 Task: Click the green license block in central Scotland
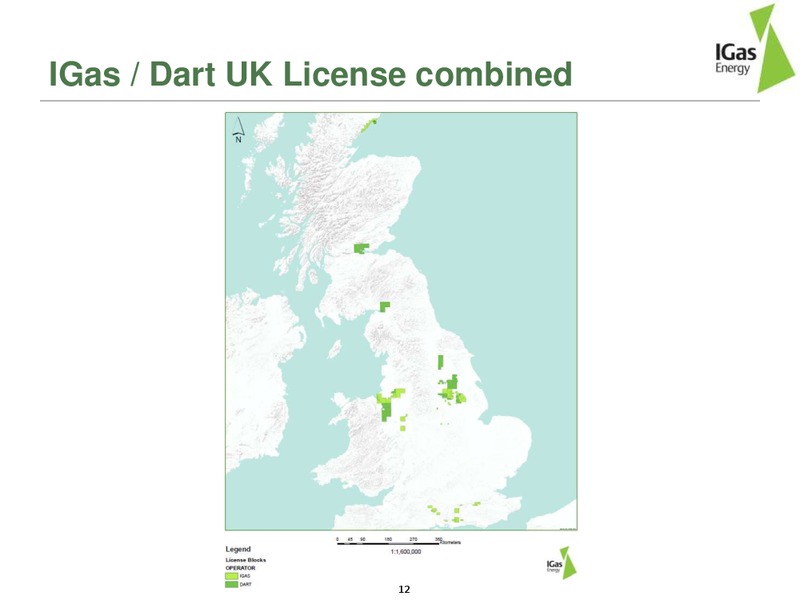tap(361, 248)
